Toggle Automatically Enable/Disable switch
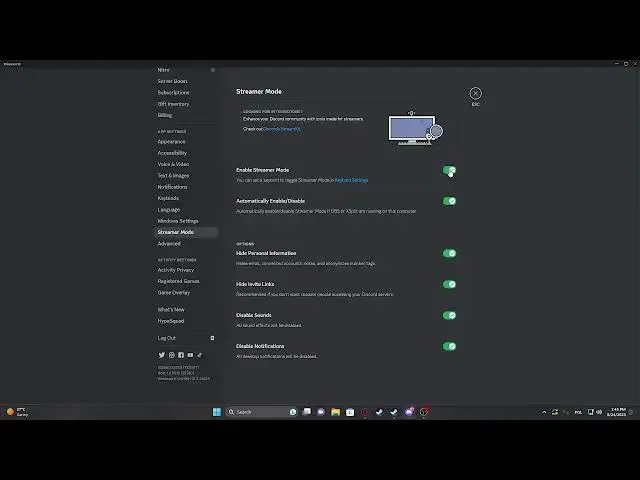Screen dimensions: 640x480 [x=449, y=201]
